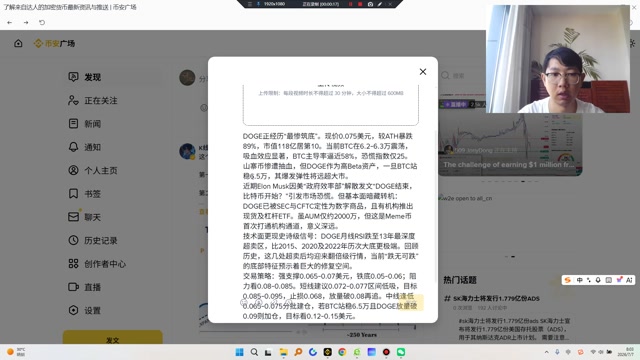640x360 pixels.
Task: Close the post editor dialog with X
Action: 423,72
